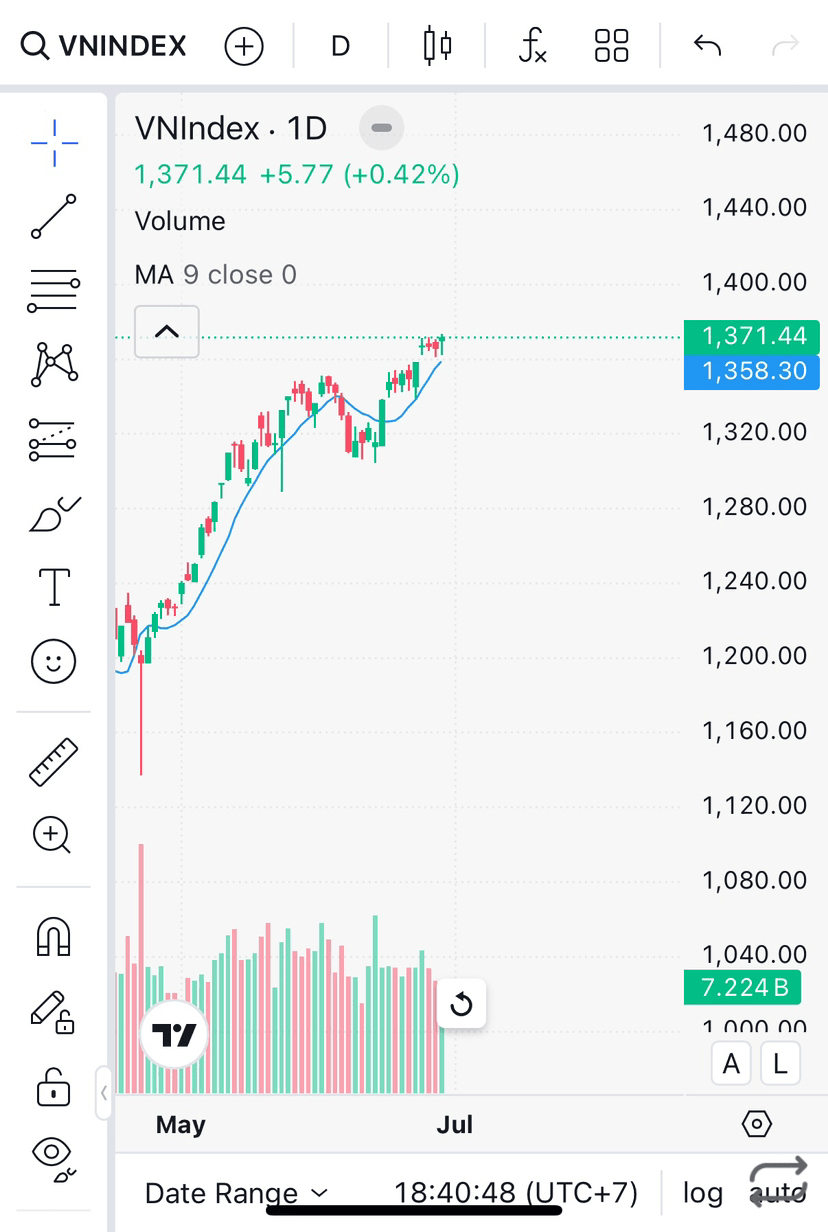
Task: Select the text annotation tool
Action: (x=54, y=587)
